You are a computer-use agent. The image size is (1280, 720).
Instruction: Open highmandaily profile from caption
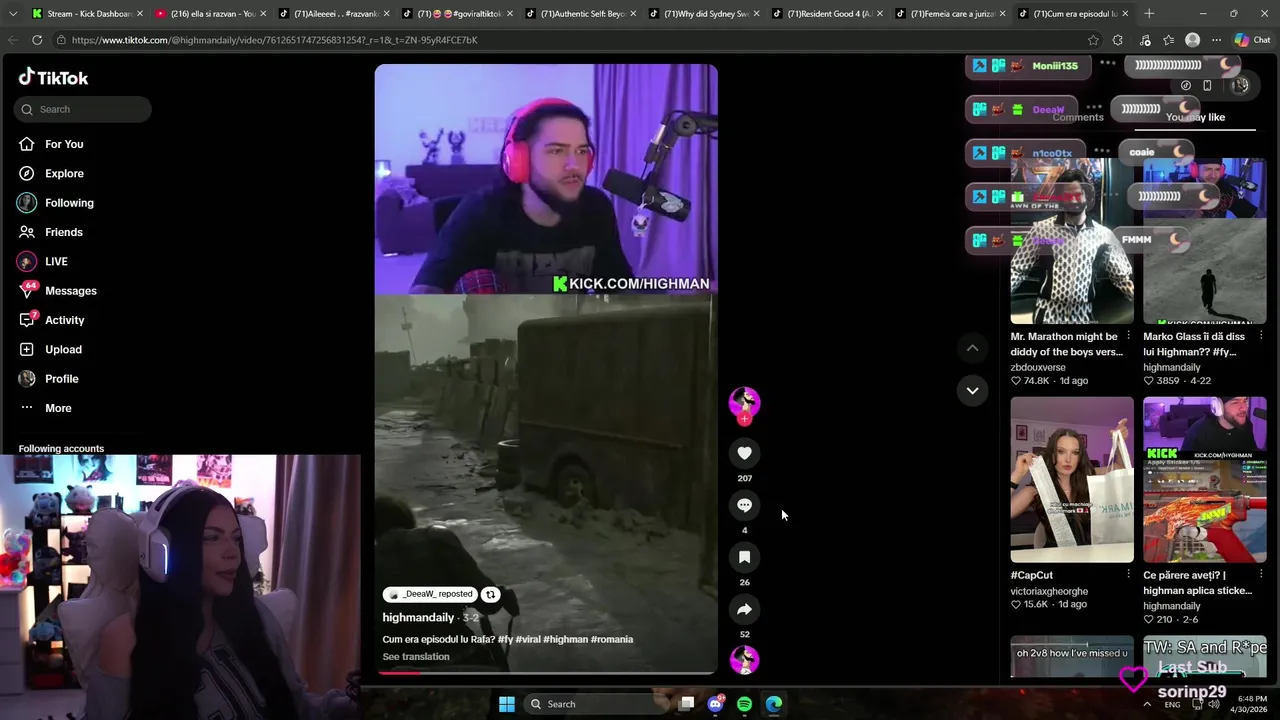418,618
